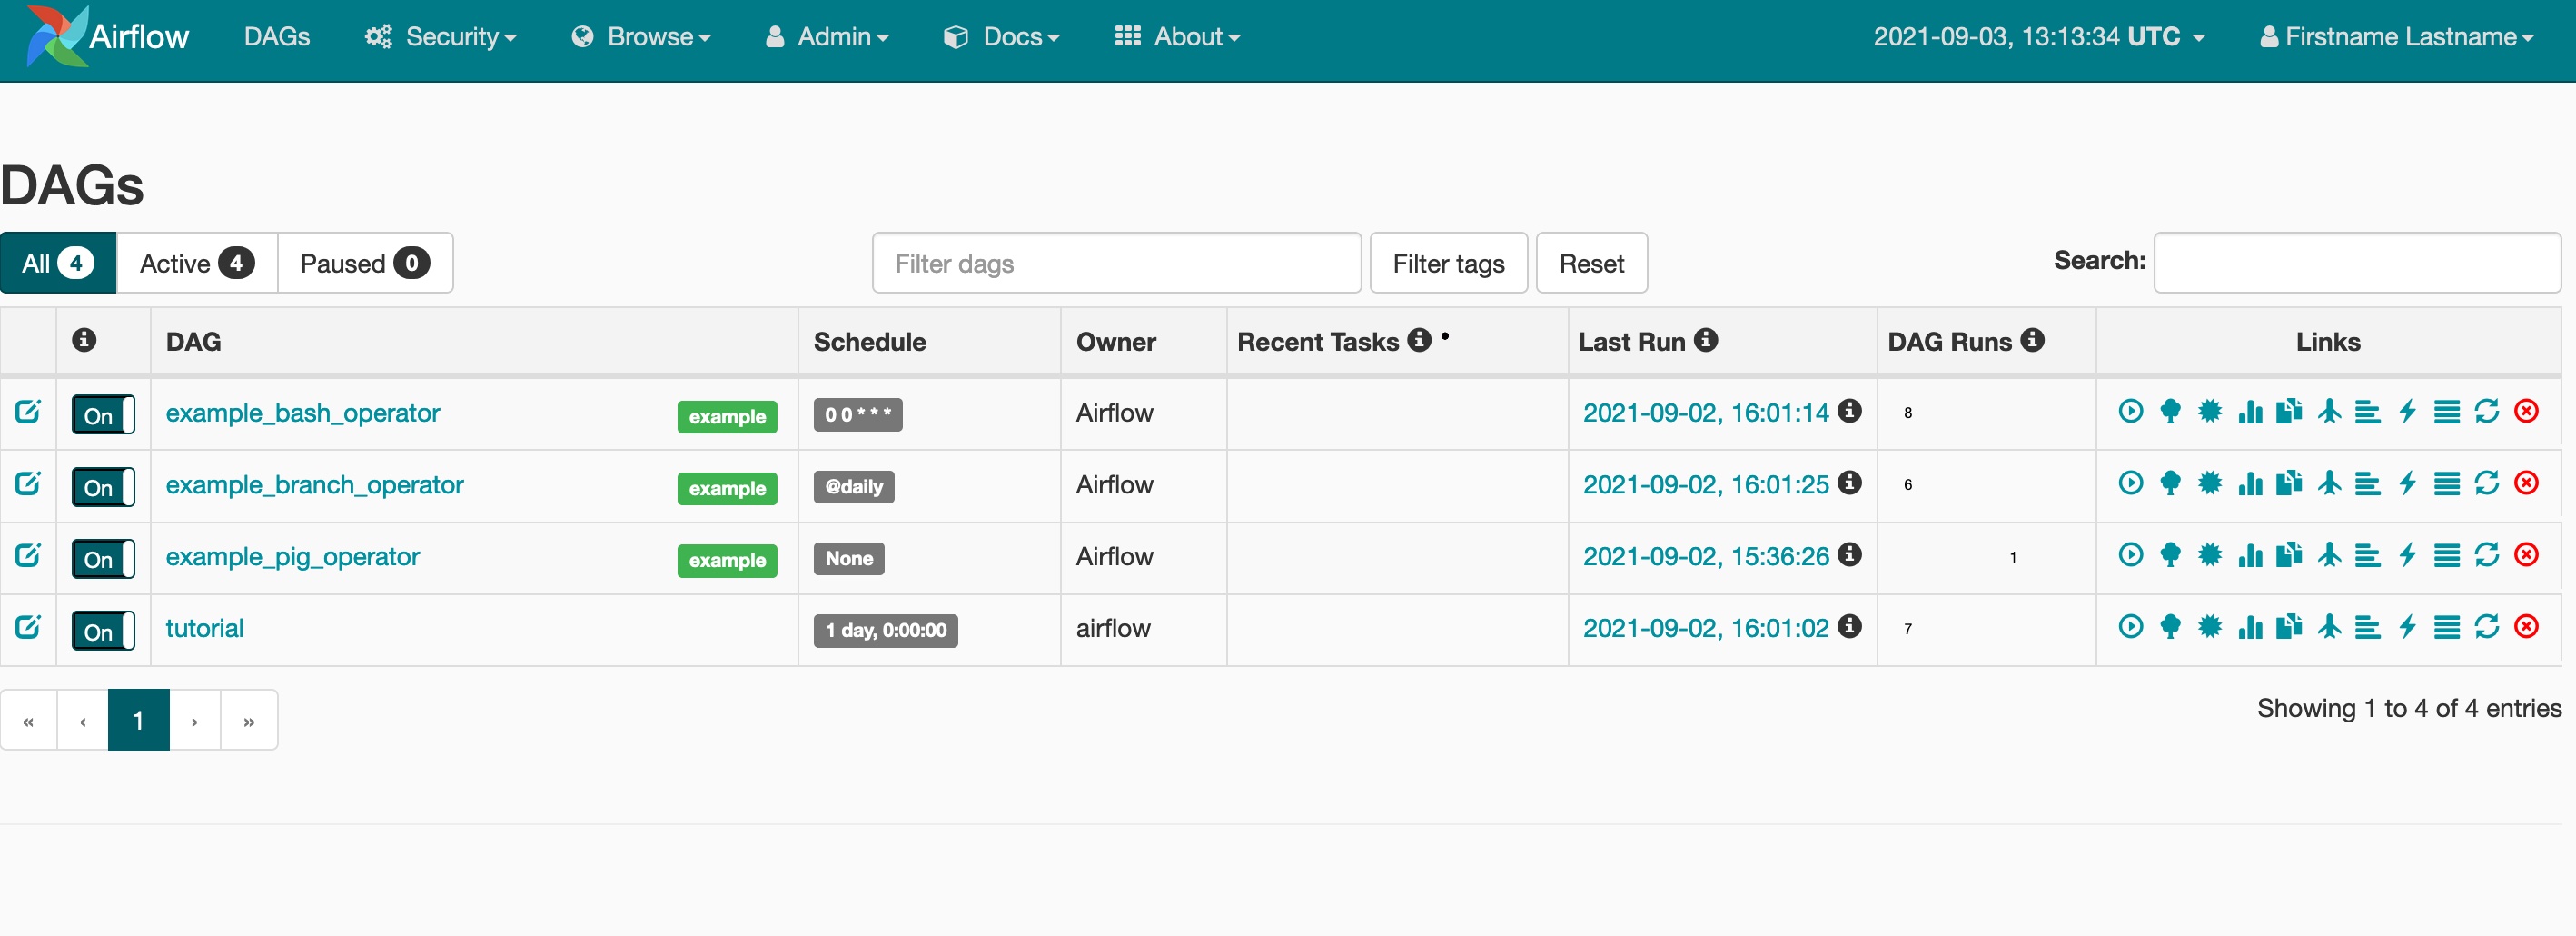
Task: Trigger the example_bash_operator DAG
Action: (2130, 411)
